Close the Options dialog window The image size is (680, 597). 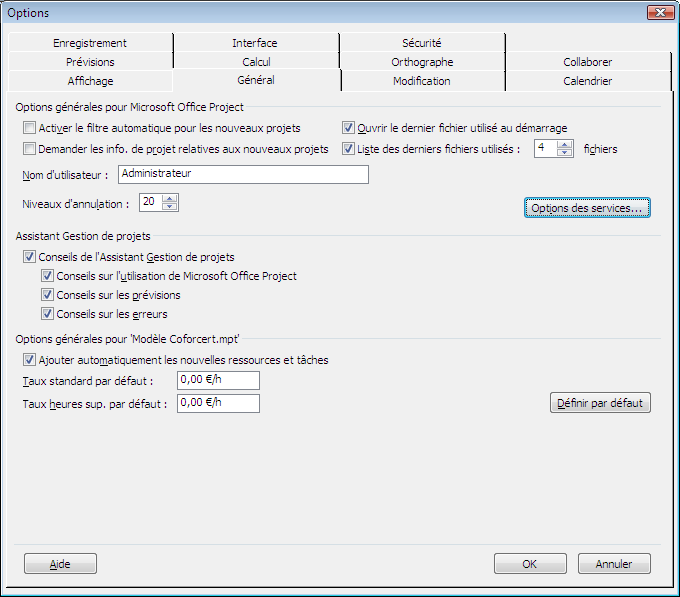coord(659,13)
